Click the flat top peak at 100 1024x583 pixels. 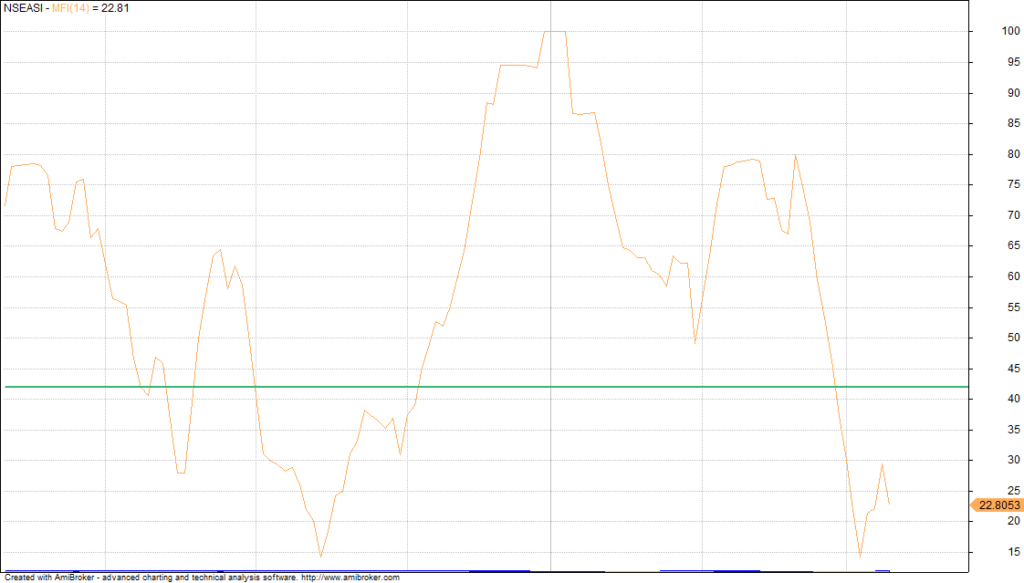(x=555, y=31)
